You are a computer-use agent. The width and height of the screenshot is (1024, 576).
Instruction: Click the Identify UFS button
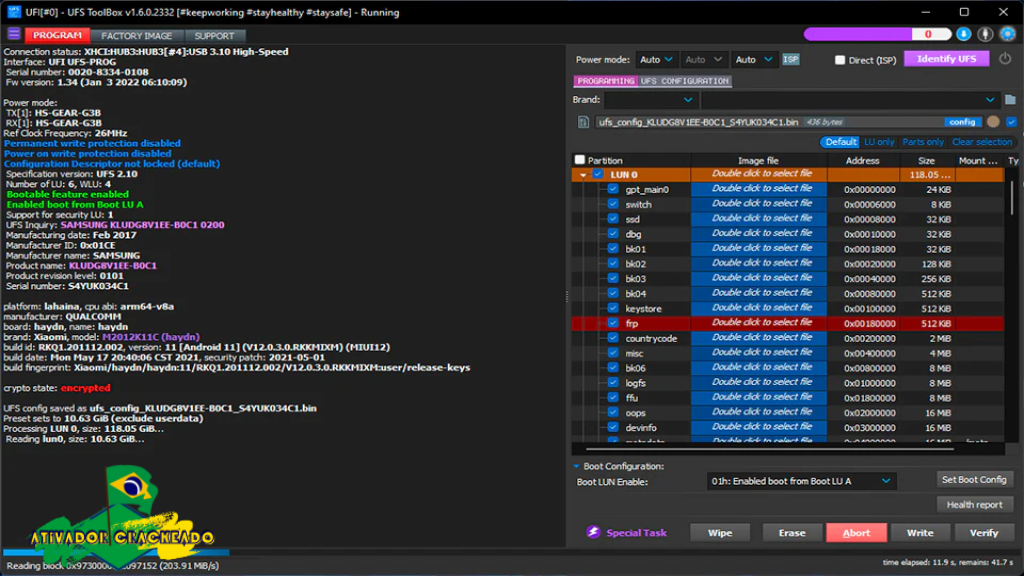pyautogui.click(x=946, y=59)
